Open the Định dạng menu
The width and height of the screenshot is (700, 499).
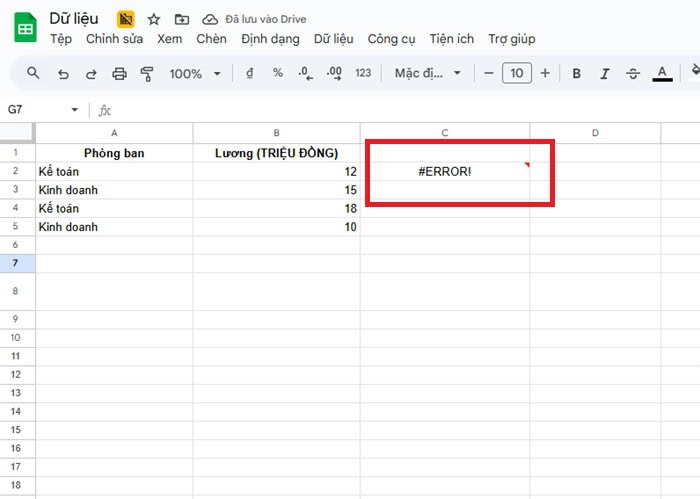[270, 39]
